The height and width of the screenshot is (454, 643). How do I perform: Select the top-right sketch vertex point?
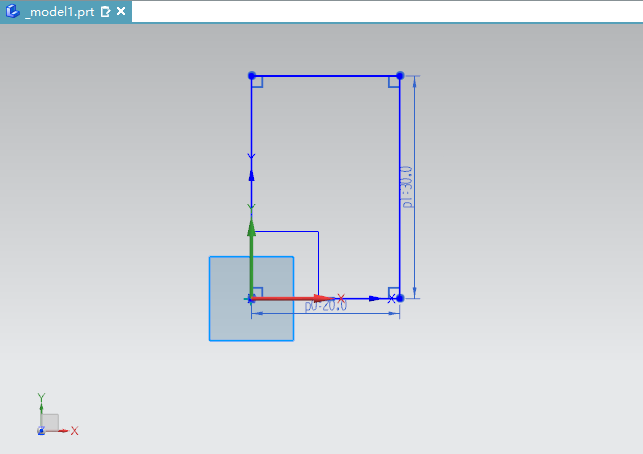pos(400,75)
